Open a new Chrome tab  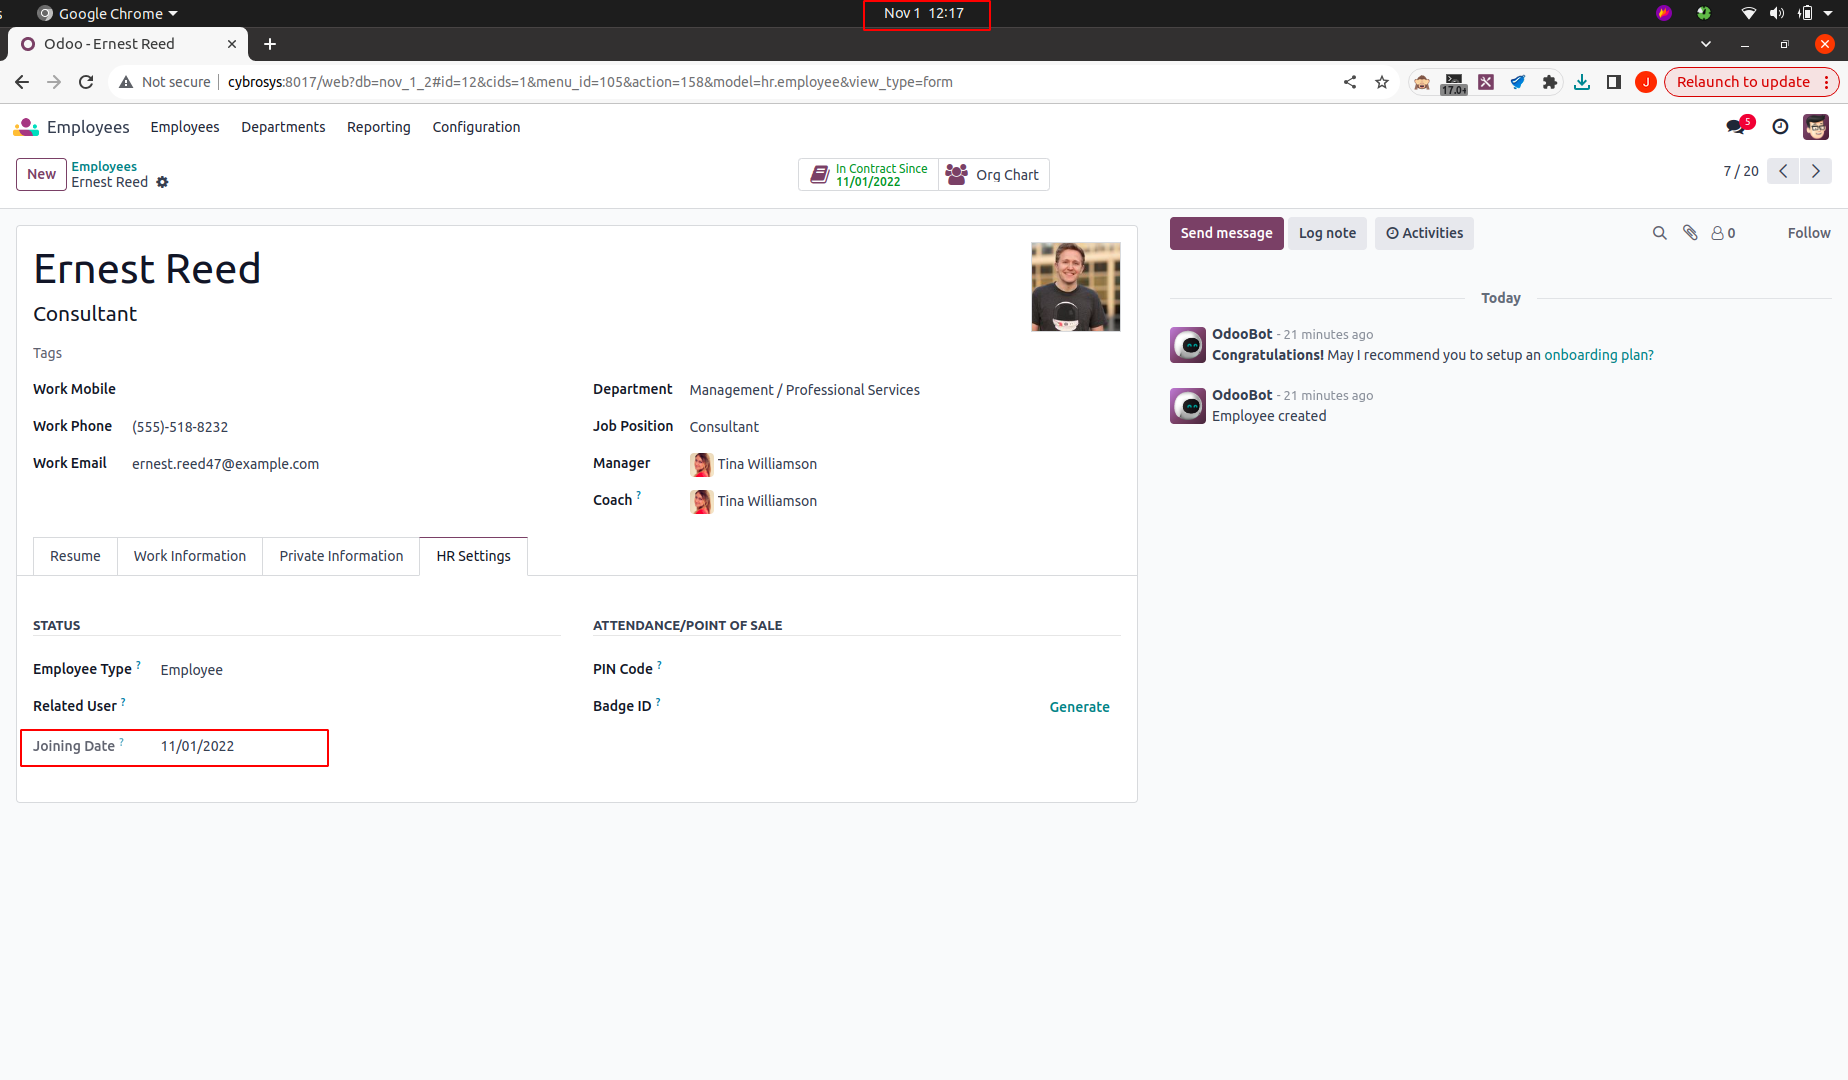coord(270,44)
